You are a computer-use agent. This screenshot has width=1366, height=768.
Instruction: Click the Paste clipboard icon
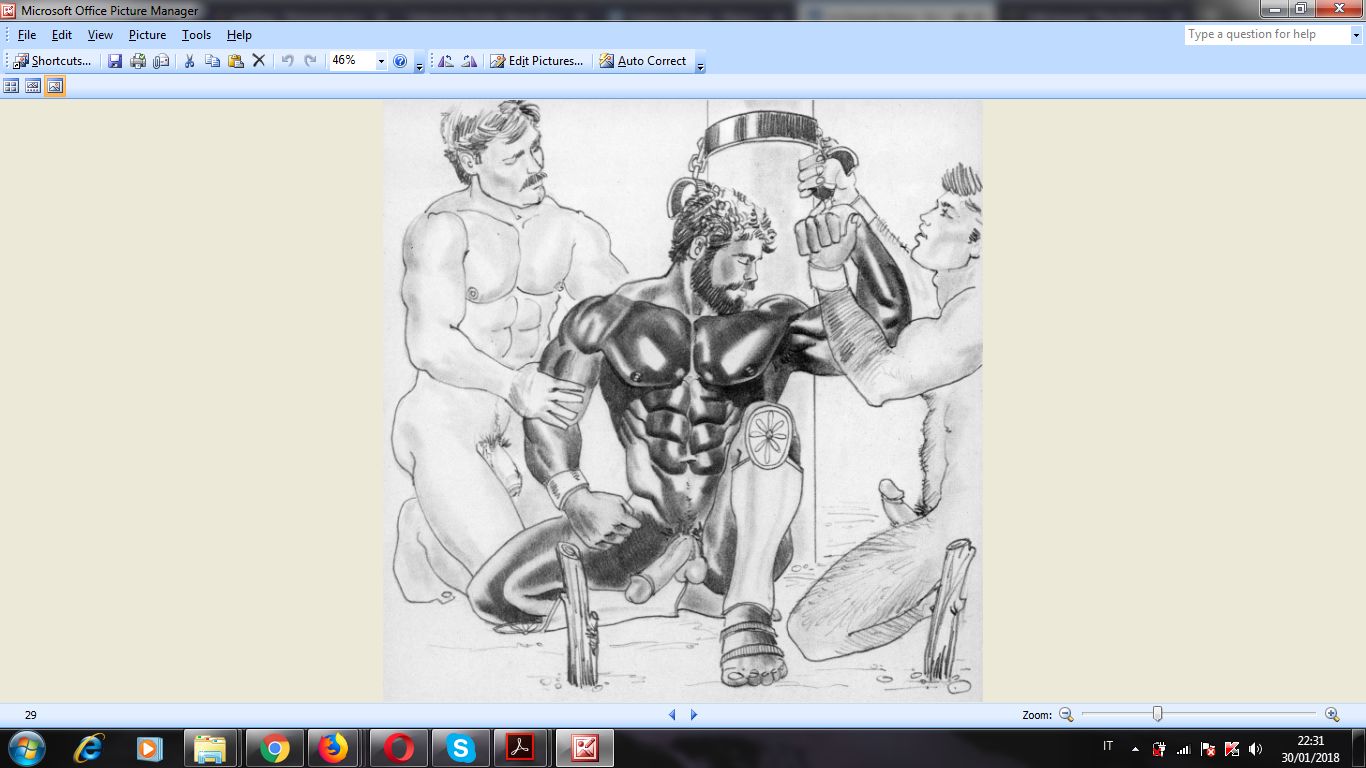coord(235,61)
